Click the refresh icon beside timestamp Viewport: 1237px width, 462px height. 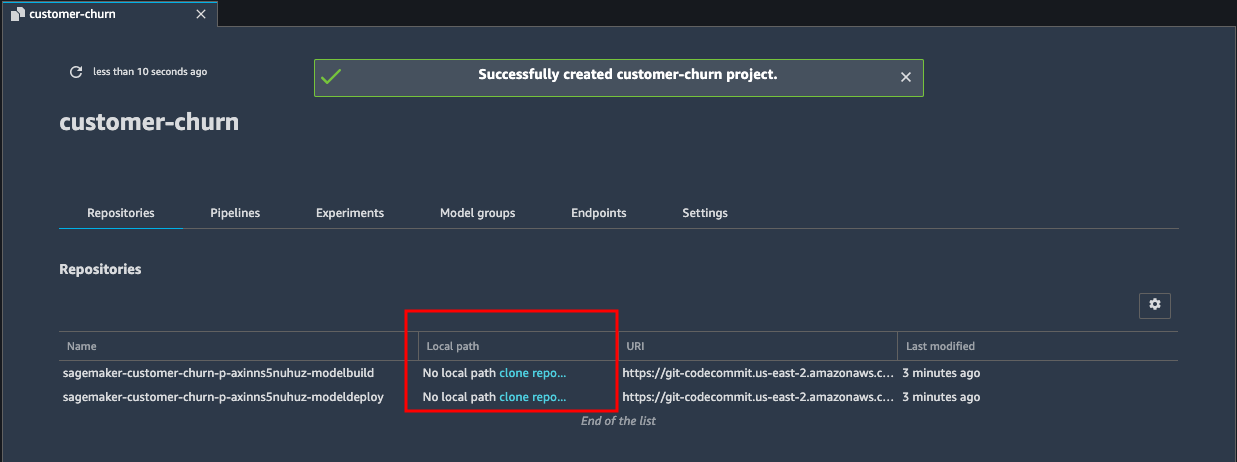pos(75,72)
